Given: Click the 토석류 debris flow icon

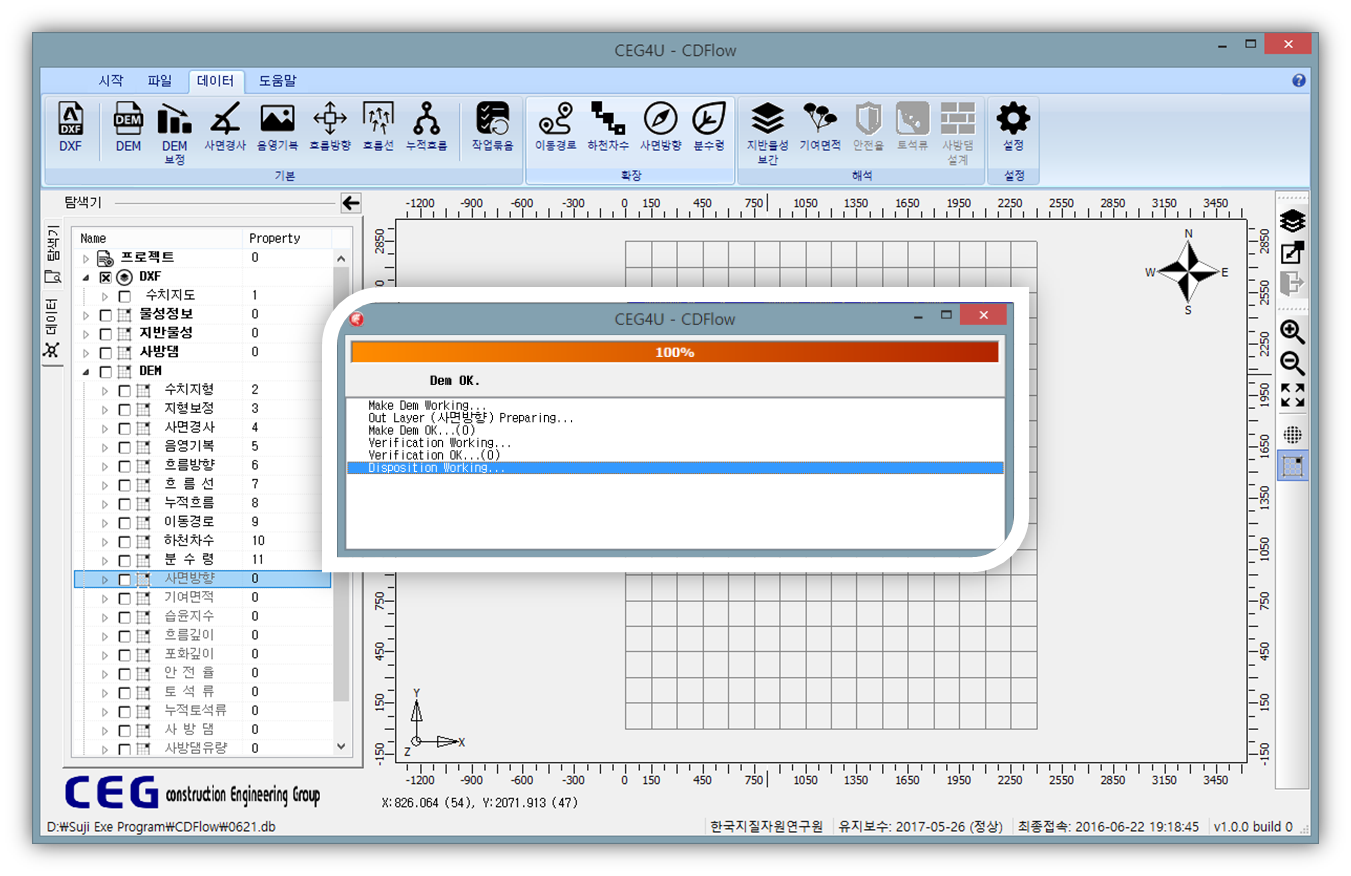Looking at the screenshot, I should click(x=912, y=127).
